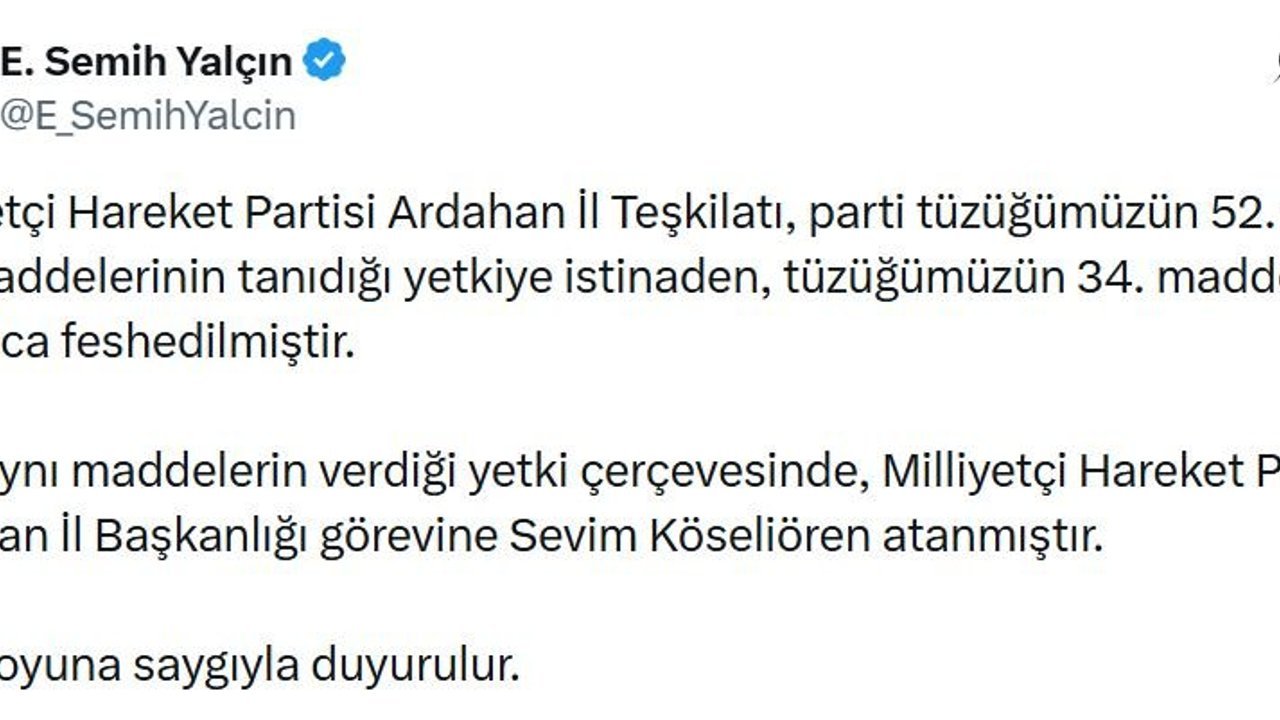Click the word "atanmıştır"
This screenshot has height=720, width=1280.
pyautogui.click(x=990, y=537)
